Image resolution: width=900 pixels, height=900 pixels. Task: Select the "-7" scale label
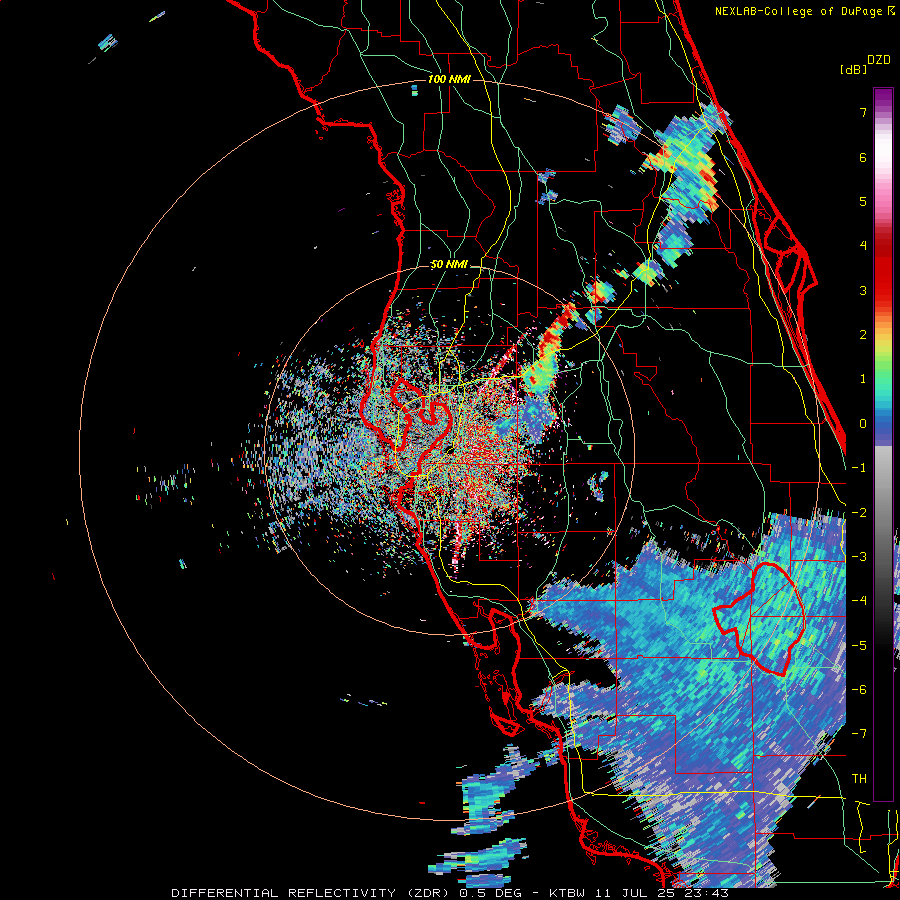[859, 734]
